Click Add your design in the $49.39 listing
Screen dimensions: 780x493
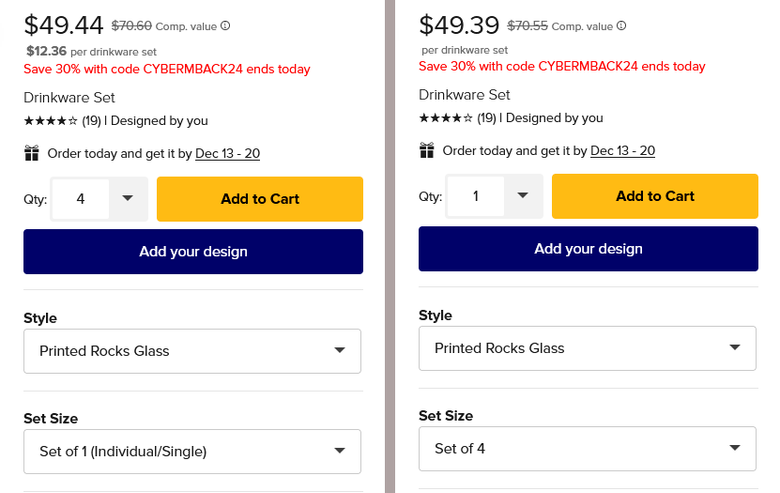coord(588,248)
